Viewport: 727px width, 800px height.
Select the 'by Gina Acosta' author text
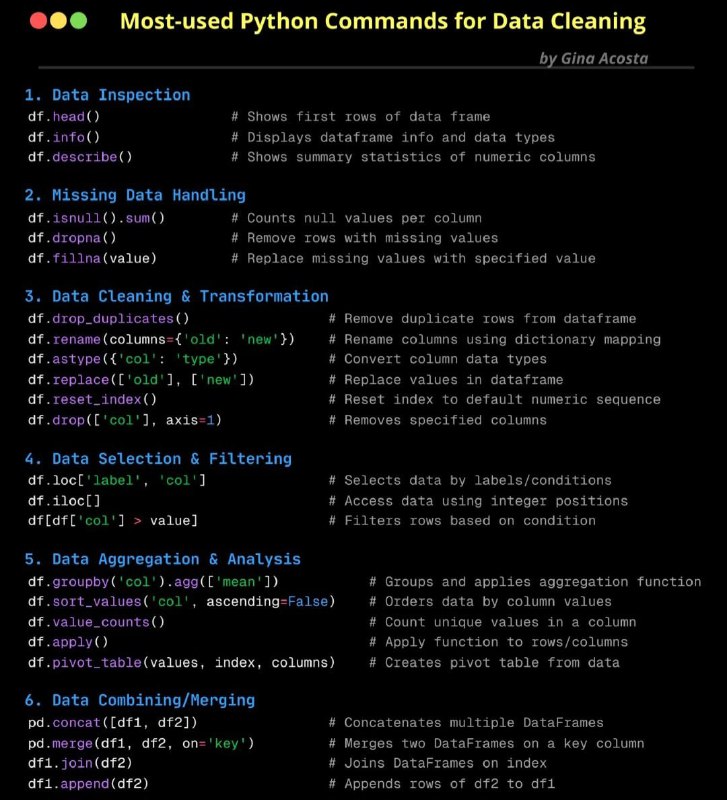[x=594, y=59]
